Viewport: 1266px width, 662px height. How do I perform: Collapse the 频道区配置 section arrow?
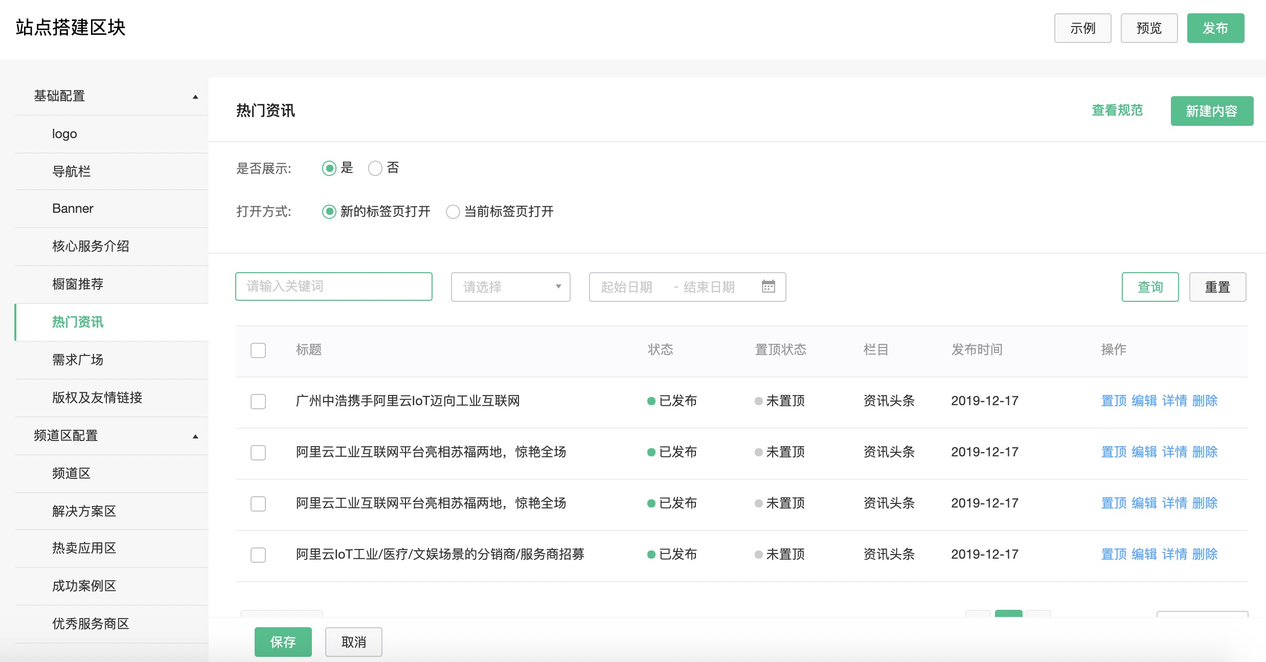point(195,437)
